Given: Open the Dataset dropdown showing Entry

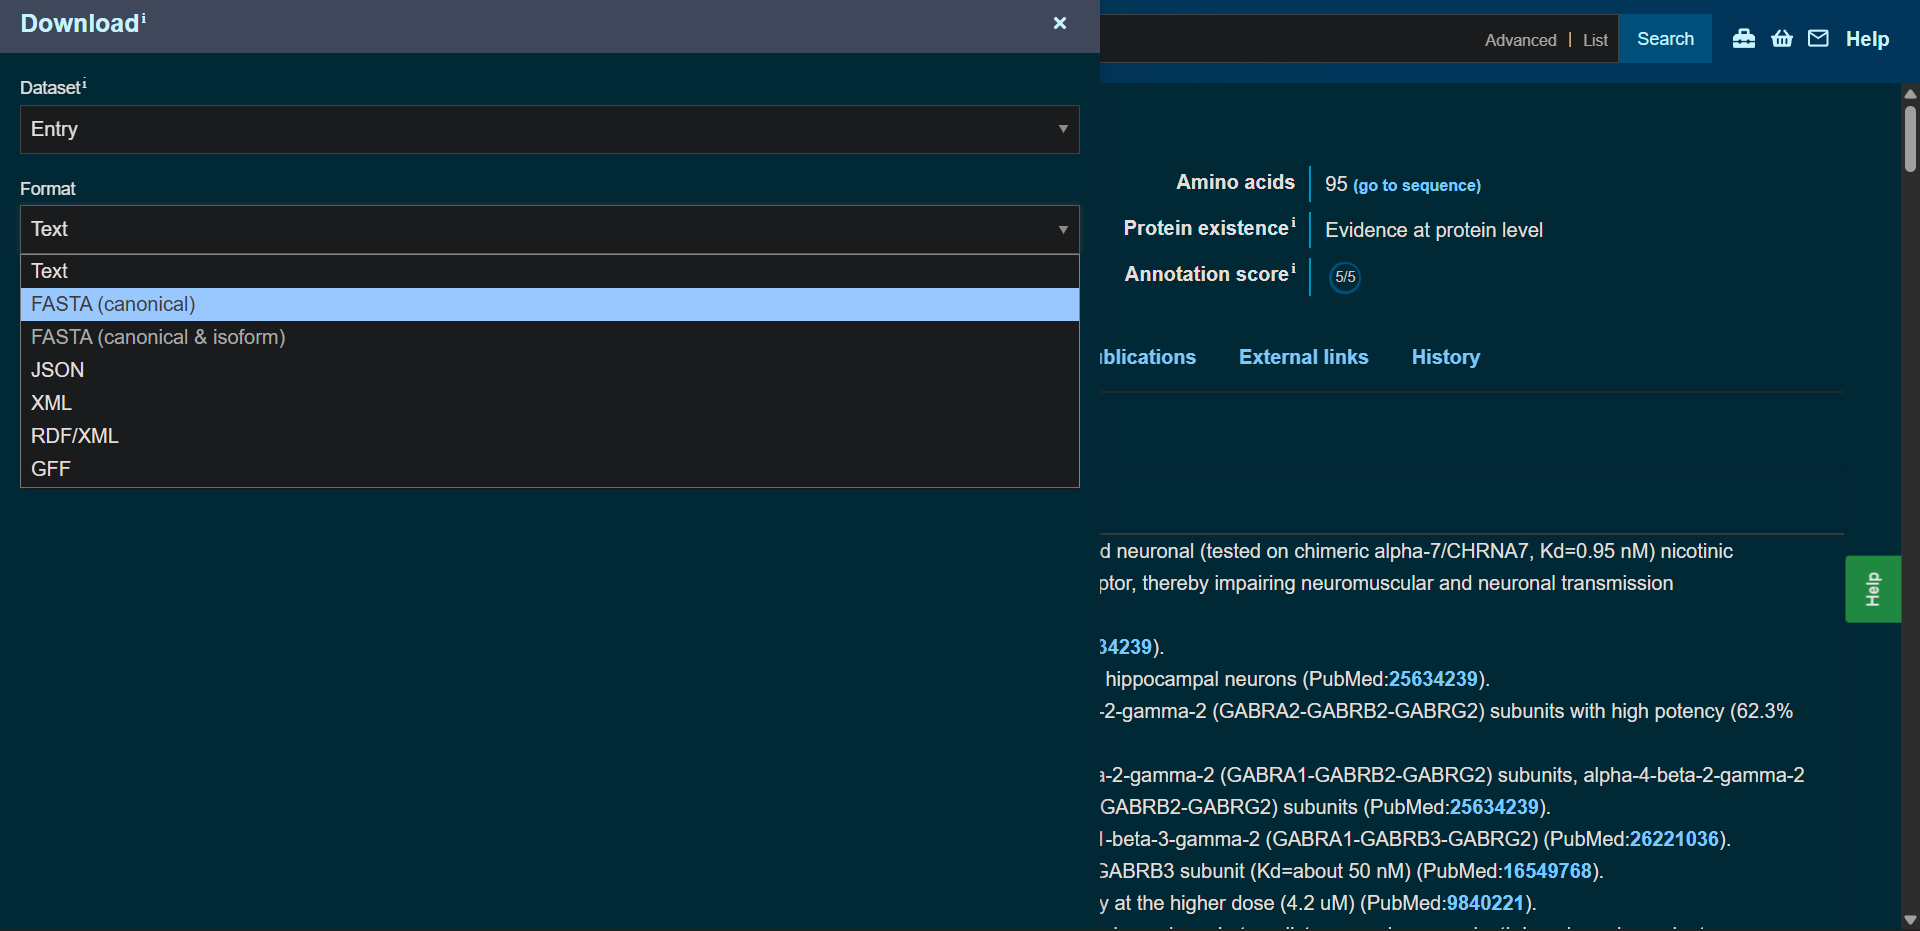Looking at the screenshot, I should click(x=549, y=129).
